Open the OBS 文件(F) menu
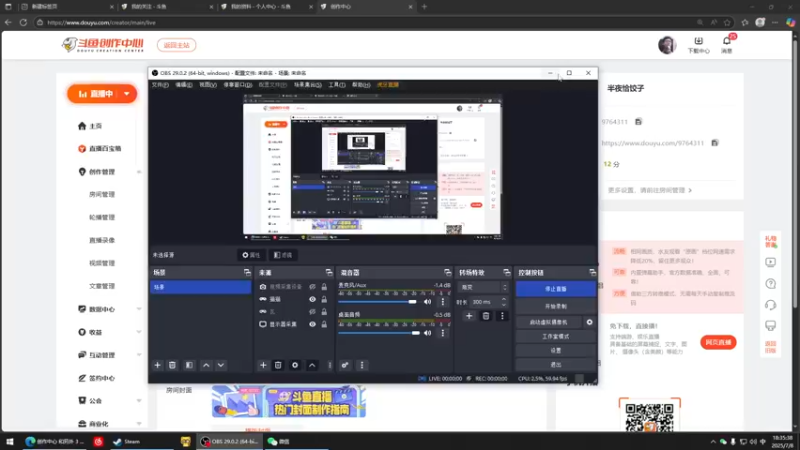This screenshot has width=800, height=450. click(160, 85)
